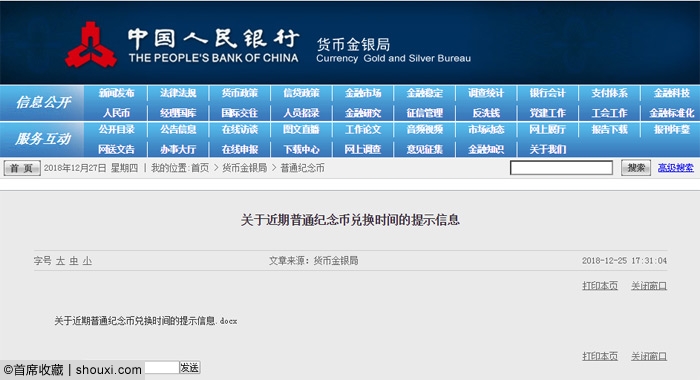Open the 高级搜索 advanced search link
The height and width of the screenshot is (380, 700).
(675, 168)
